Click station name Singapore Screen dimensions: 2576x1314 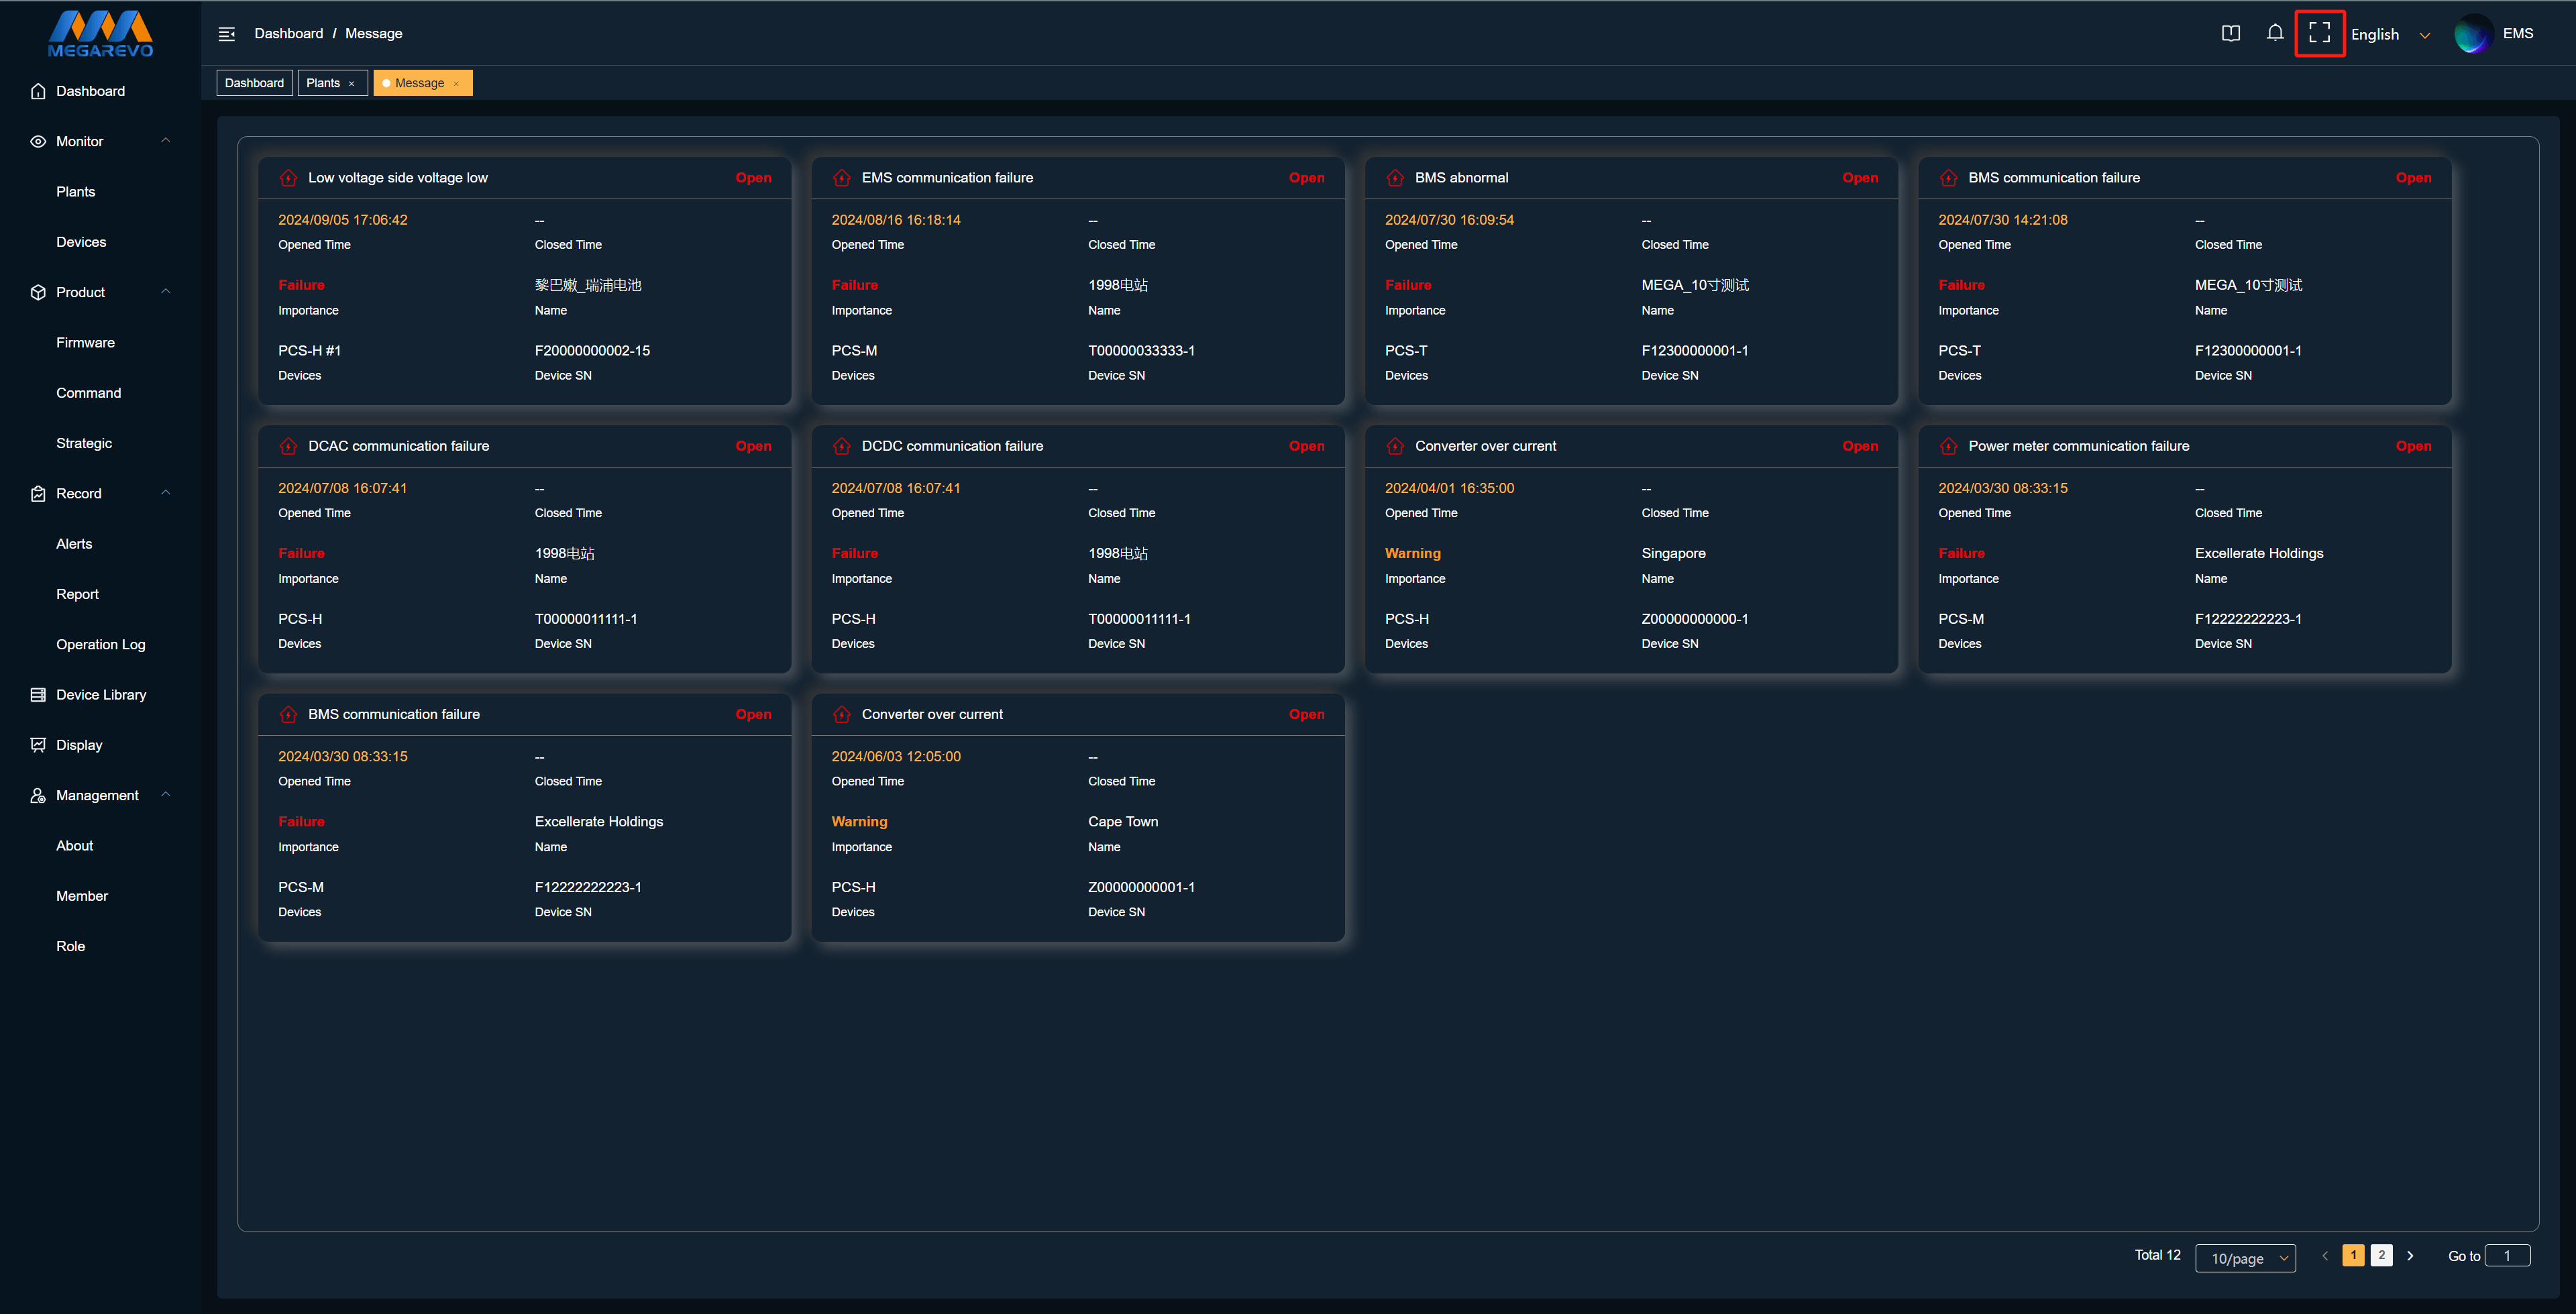1673,553
